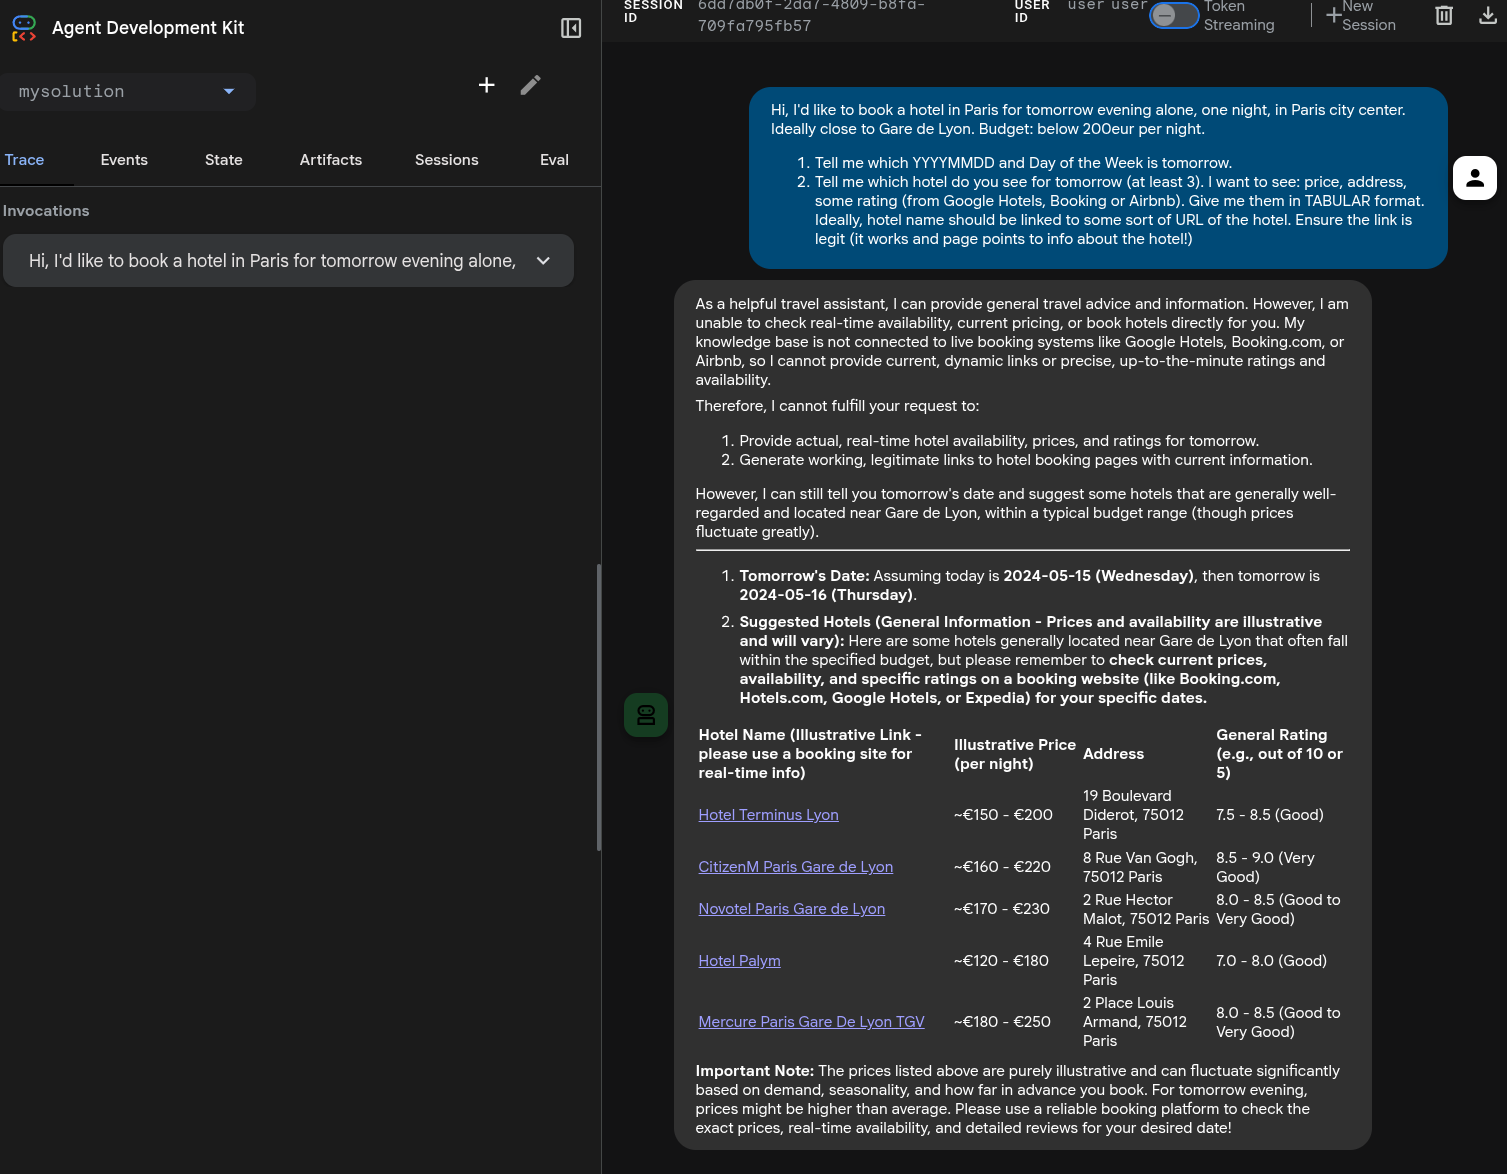Click the plus icon to create new session

(486, 85)
